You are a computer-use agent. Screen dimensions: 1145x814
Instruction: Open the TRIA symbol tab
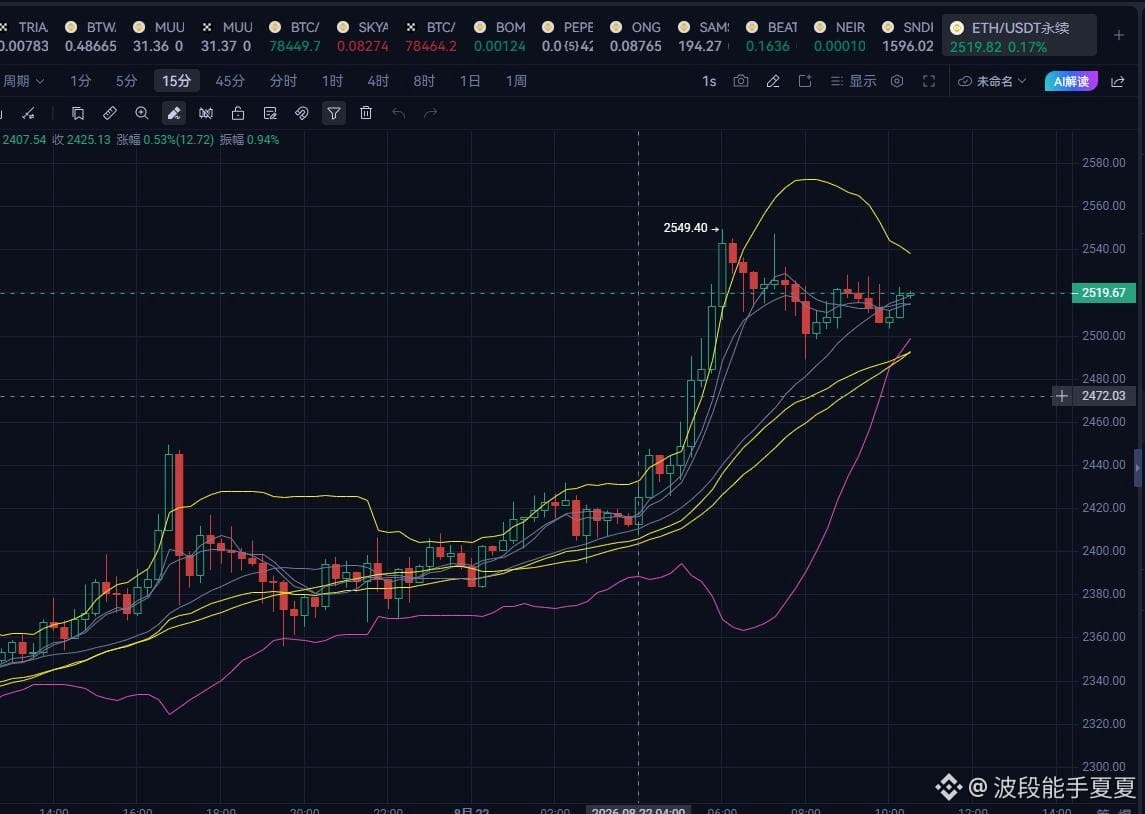point(25,36)
